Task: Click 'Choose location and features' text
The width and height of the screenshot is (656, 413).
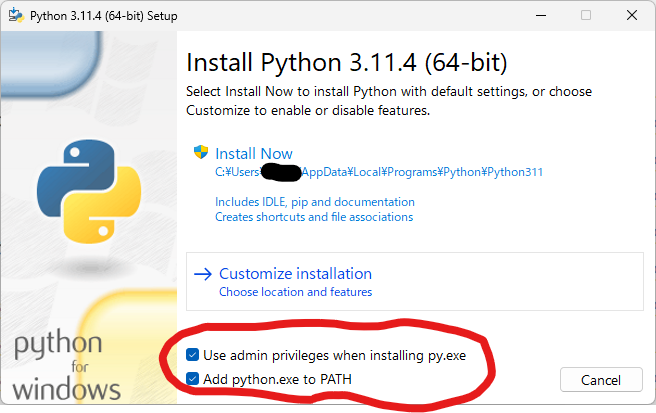Action: click(x=295, y=292)
